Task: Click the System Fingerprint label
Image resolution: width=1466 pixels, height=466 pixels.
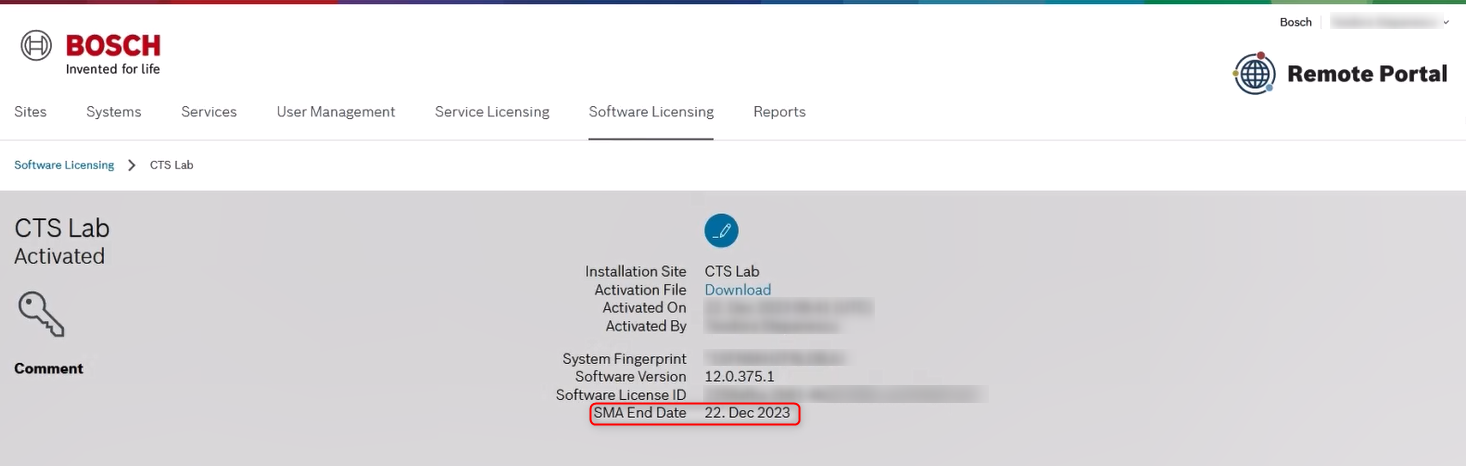Action: tap(624, 359)
